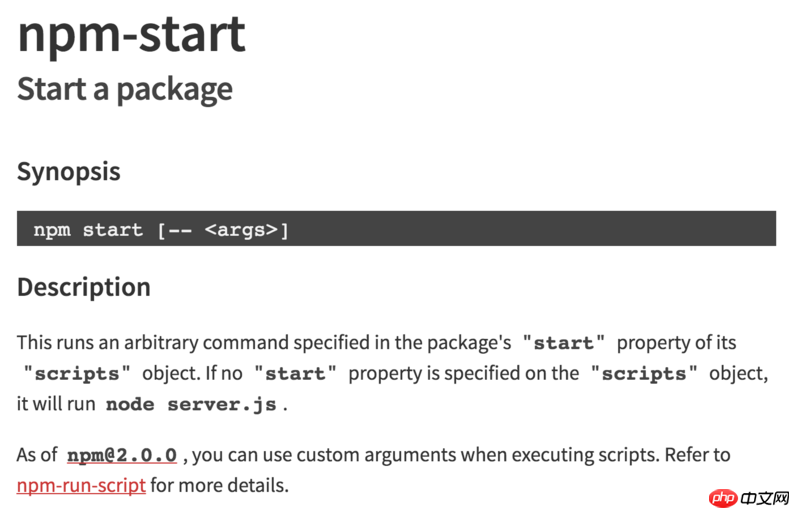Click the "scripts" code before 'object. If no'
This screenshot has height=518, width=800.
point(78,374)
